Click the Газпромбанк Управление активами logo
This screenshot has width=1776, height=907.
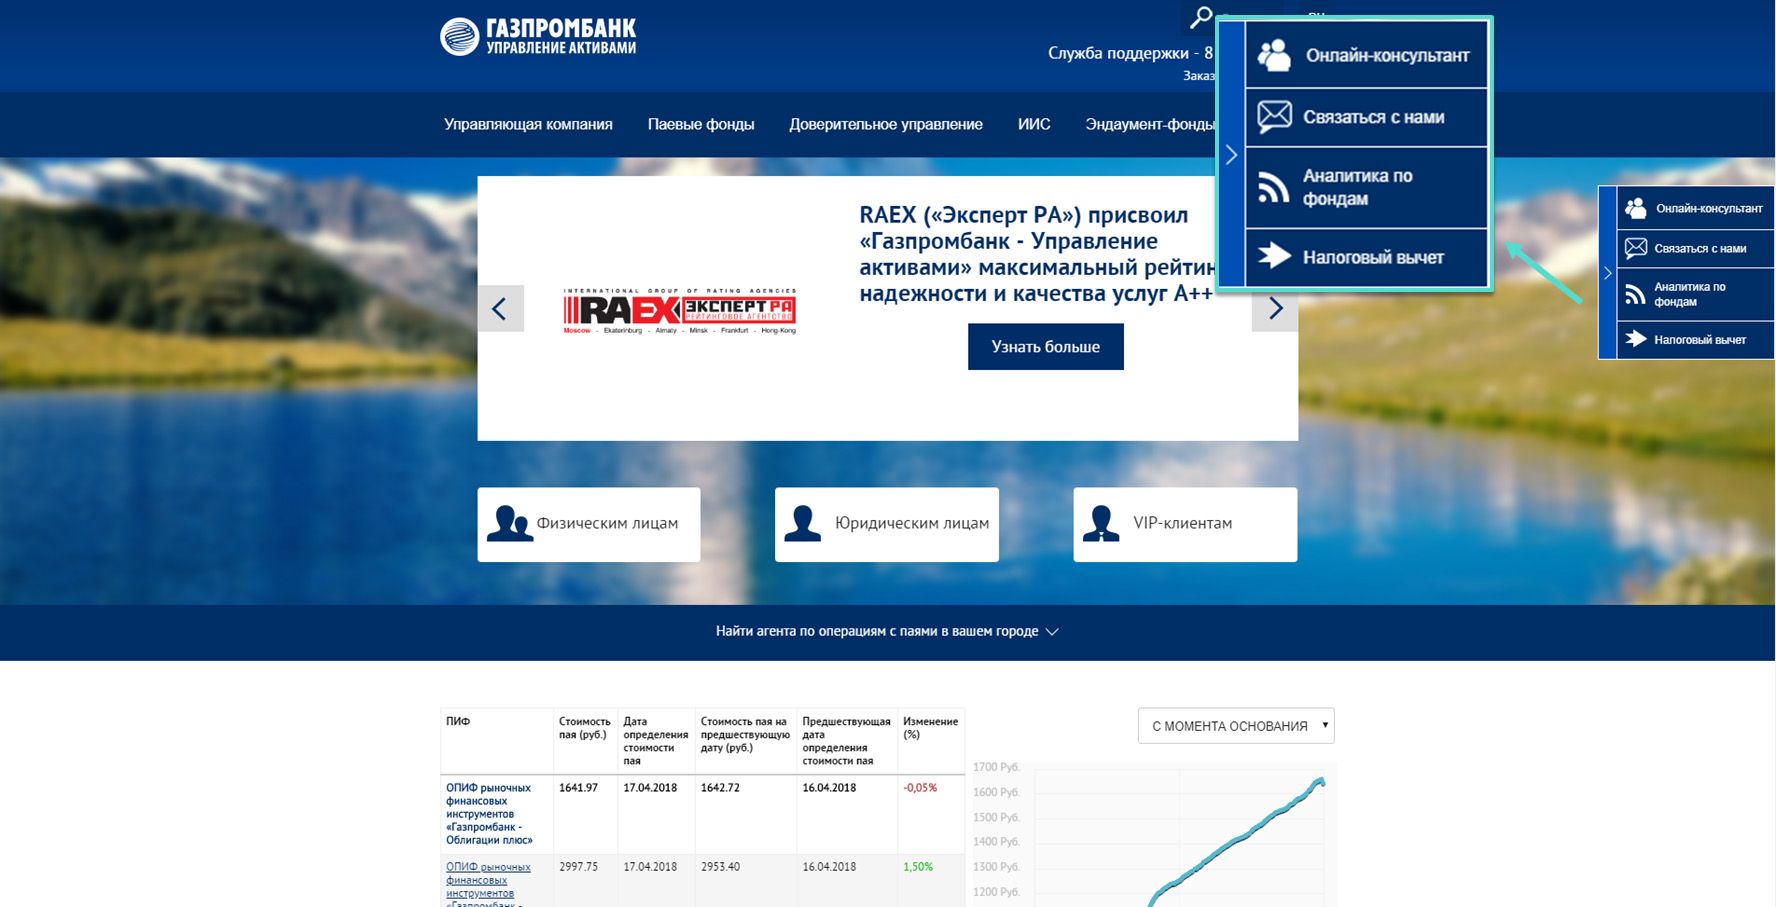[538, 37]
